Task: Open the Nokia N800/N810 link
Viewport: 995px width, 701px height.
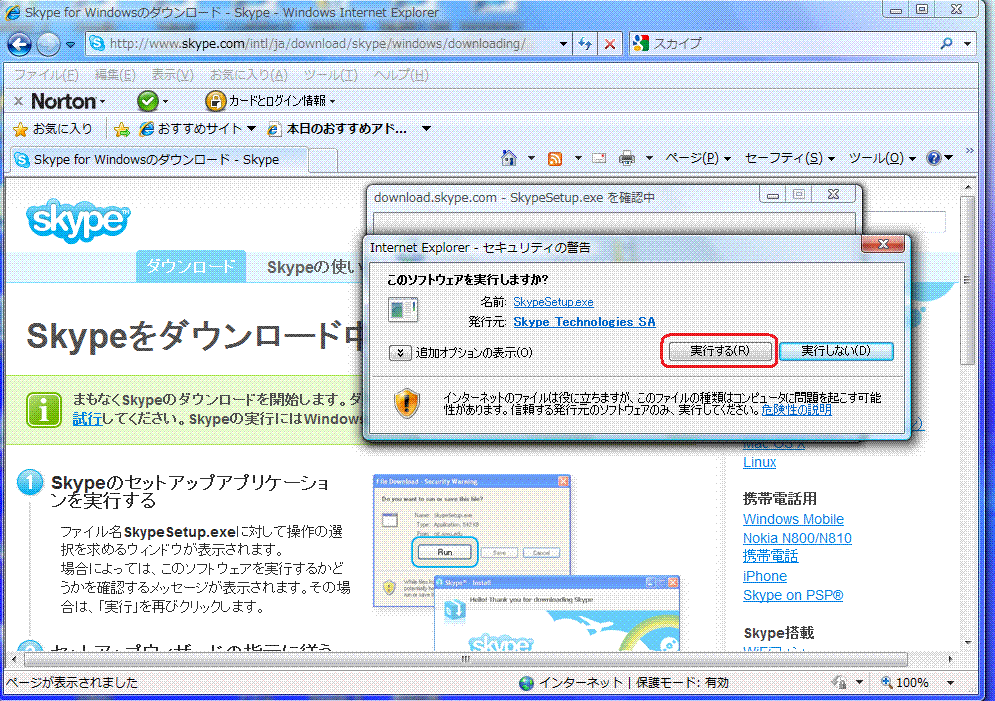Action: point(797,538)
